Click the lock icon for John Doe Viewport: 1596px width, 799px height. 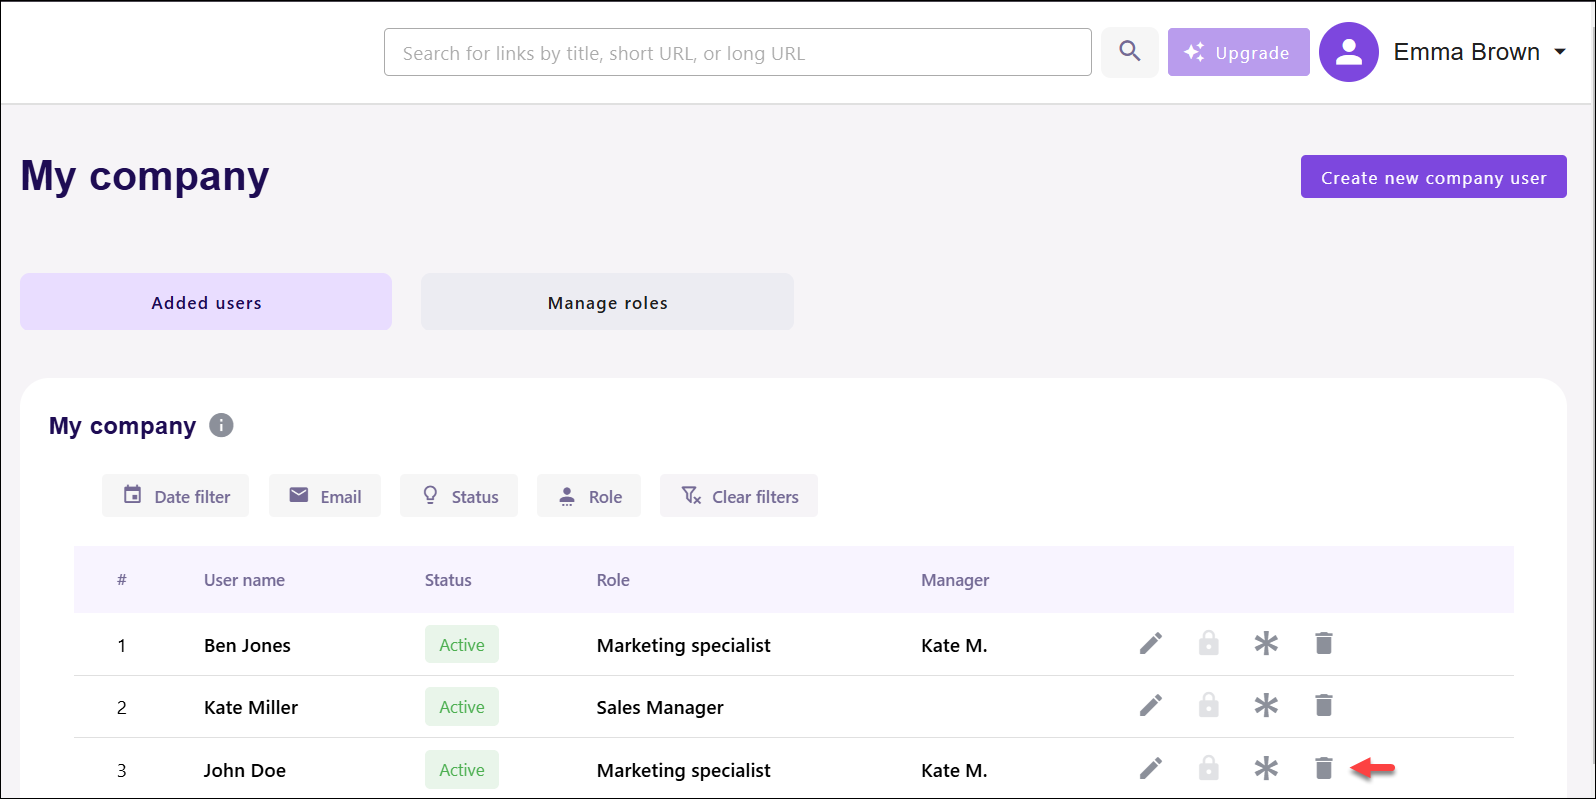point(1209,768)
